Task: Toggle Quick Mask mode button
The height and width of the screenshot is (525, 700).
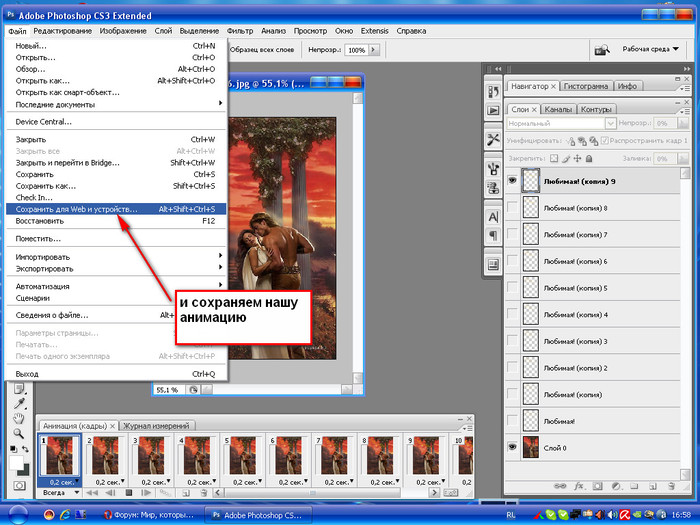Action: pyautogui.click(x=19, y=485)
